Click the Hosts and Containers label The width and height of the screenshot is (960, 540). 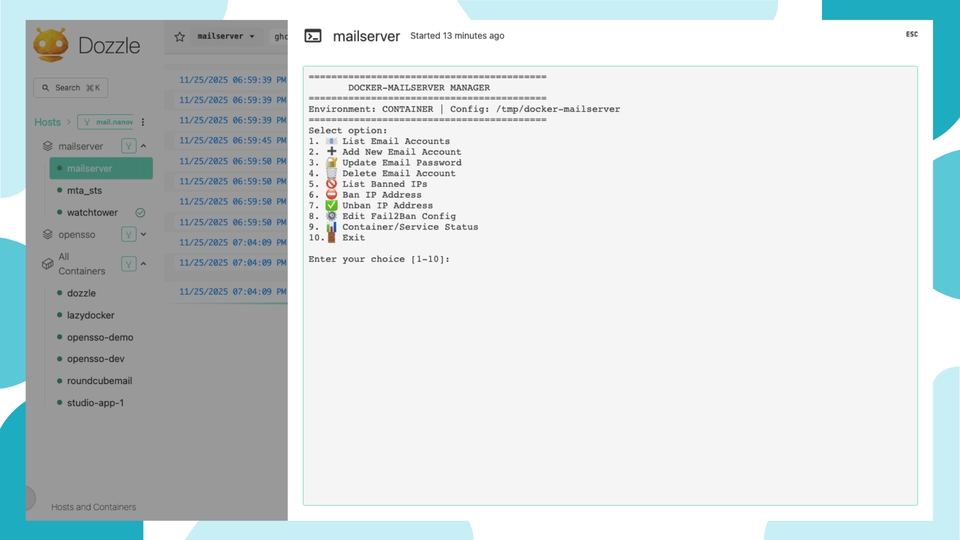pos(94,507)
